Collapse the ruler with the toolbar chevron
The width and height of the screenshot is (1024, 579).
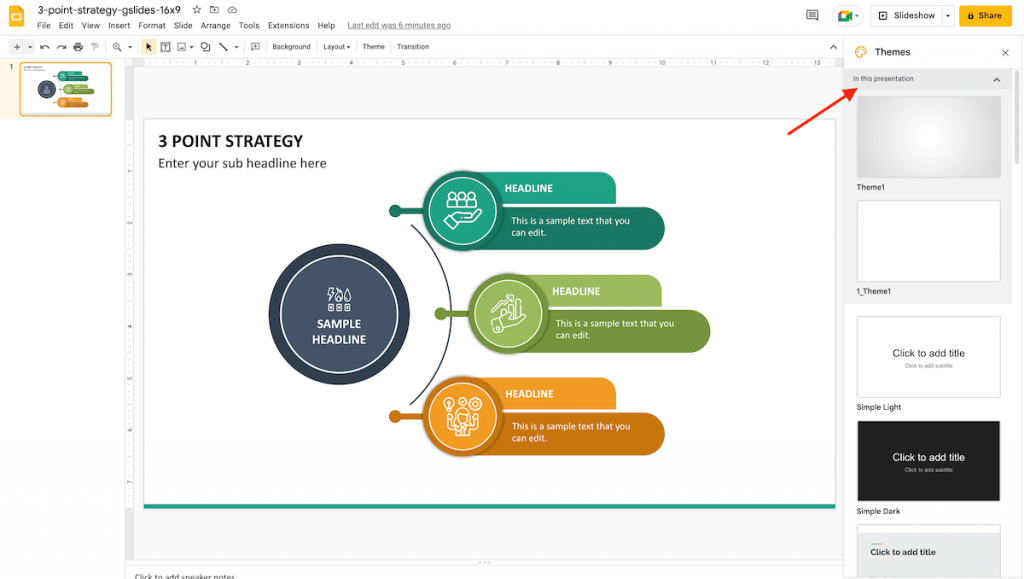(833, 46)
